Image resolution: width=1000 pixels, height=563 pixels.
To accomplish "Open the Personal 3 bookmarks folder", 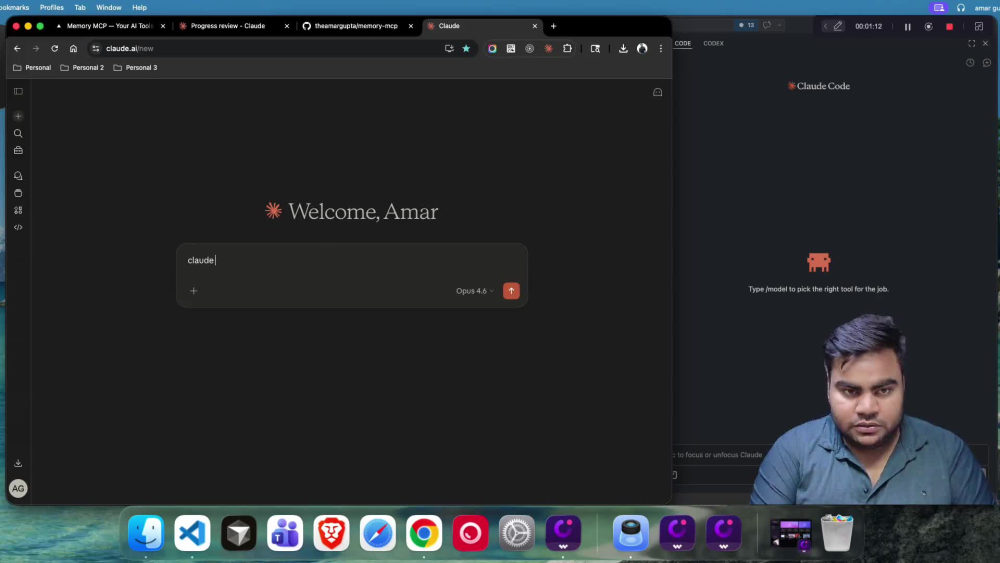I will click(x=135, y=68).
